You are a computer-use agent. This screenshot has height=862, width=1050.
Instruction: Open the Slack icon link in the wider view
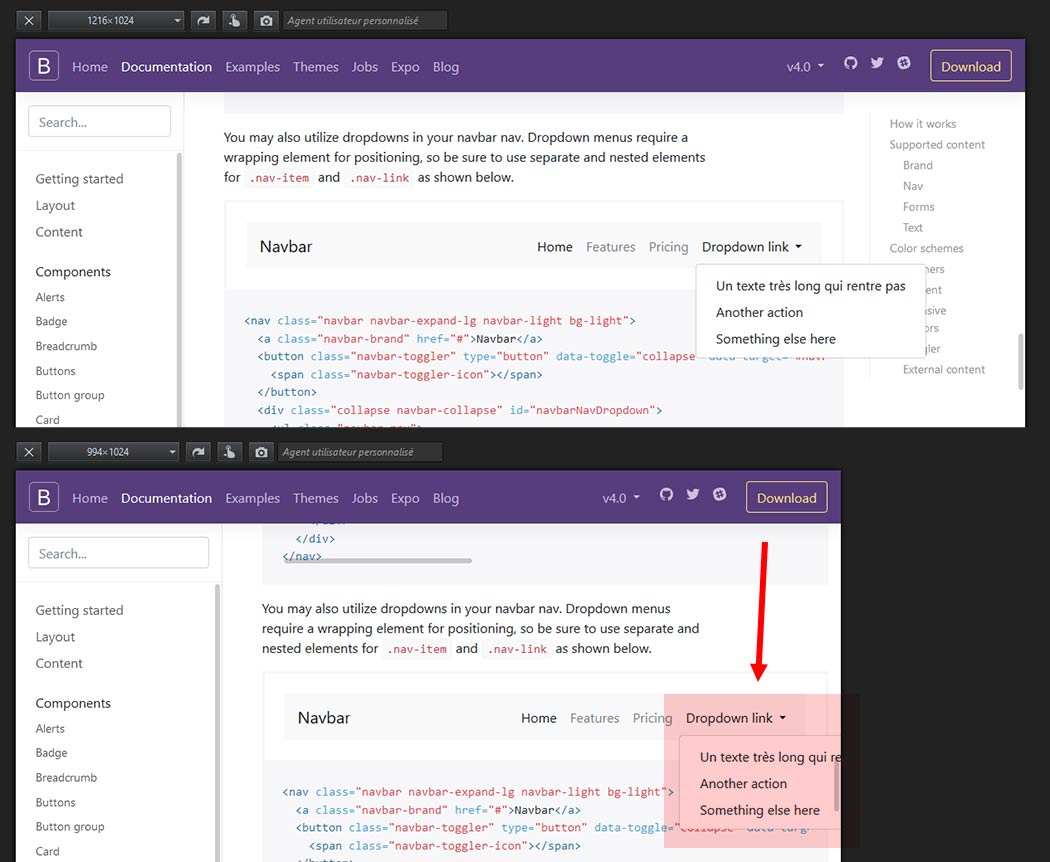click(x=904, y=63)
